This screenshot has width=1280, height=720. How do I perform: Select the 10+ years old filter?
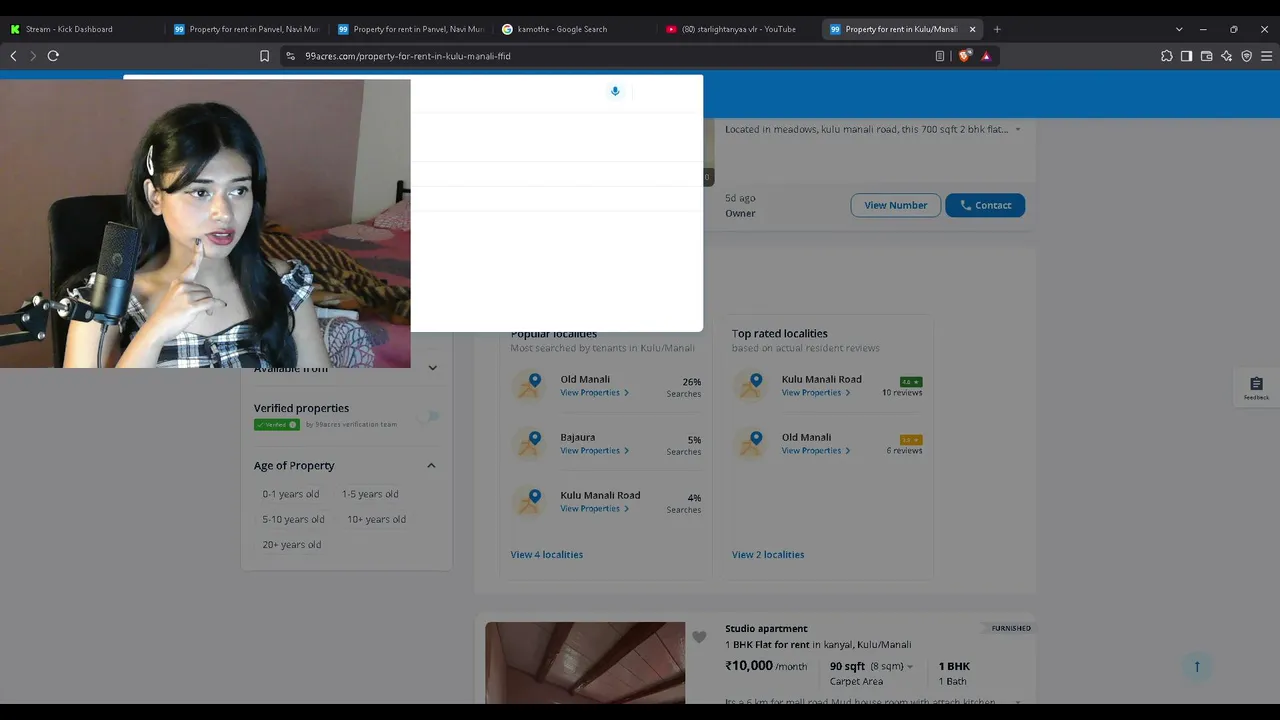pos(376,519)
